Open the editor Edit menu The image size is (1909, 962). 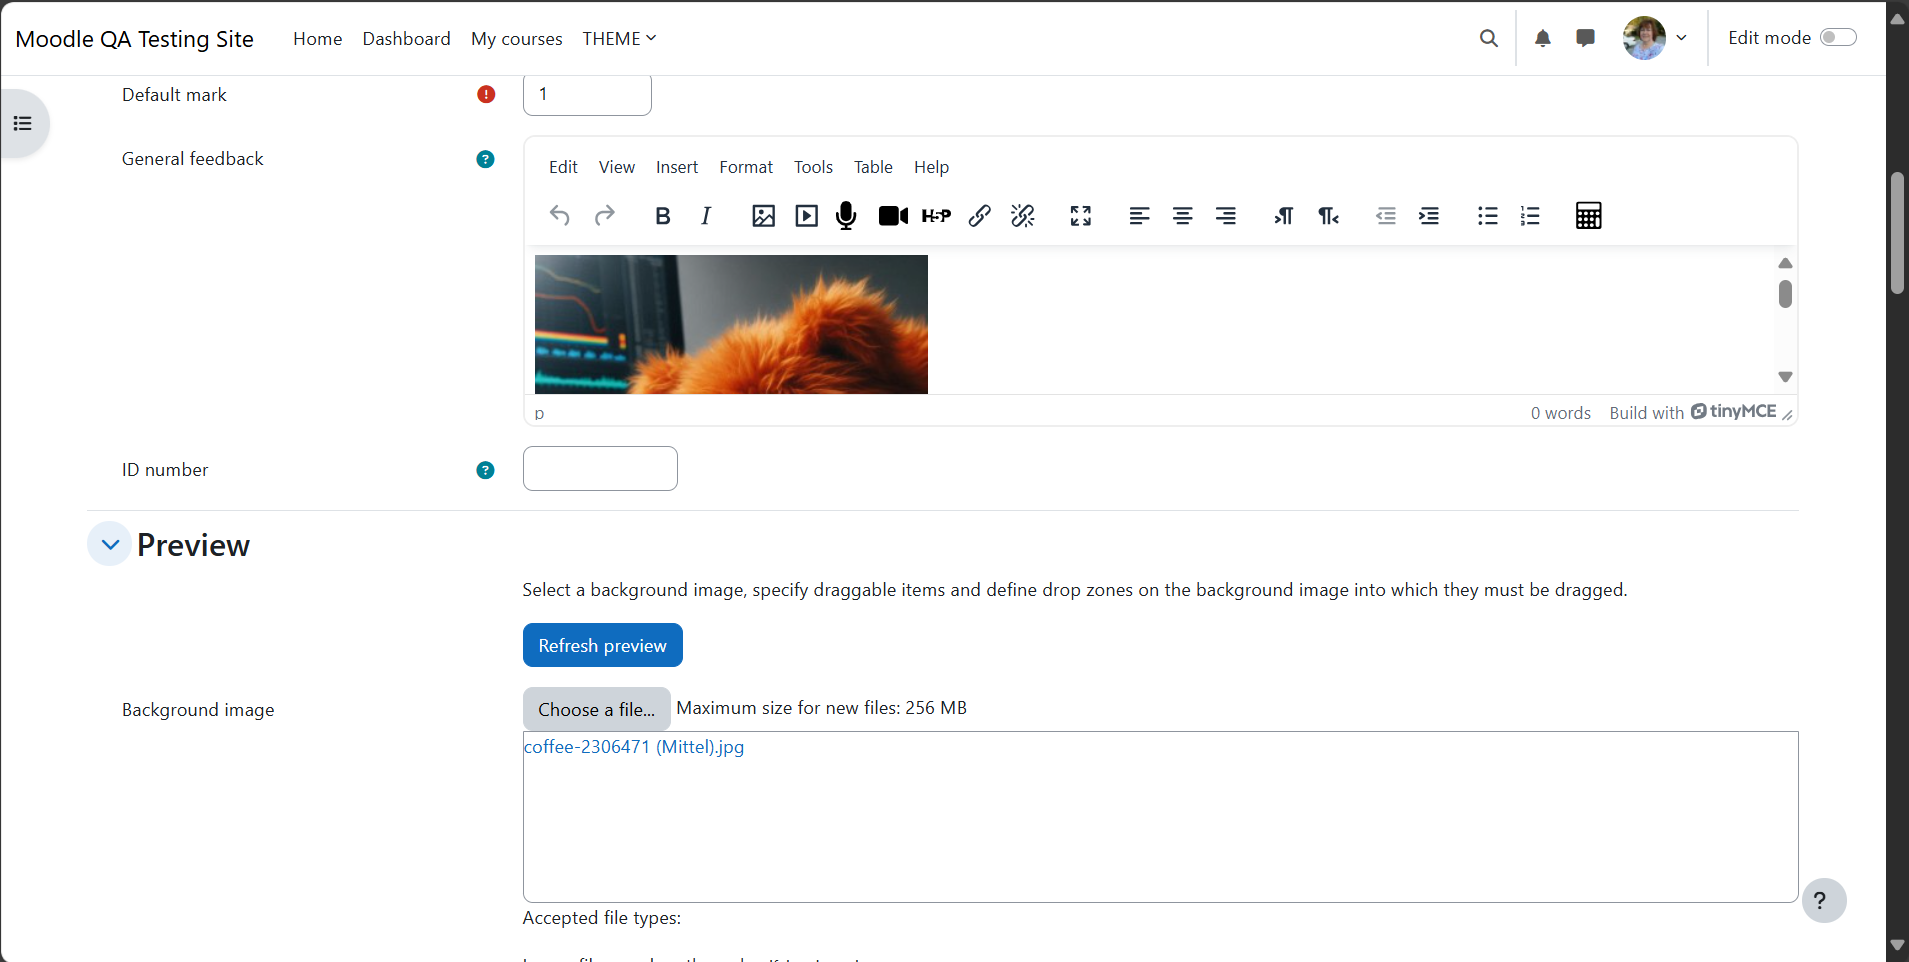click(x=563, y=167)
